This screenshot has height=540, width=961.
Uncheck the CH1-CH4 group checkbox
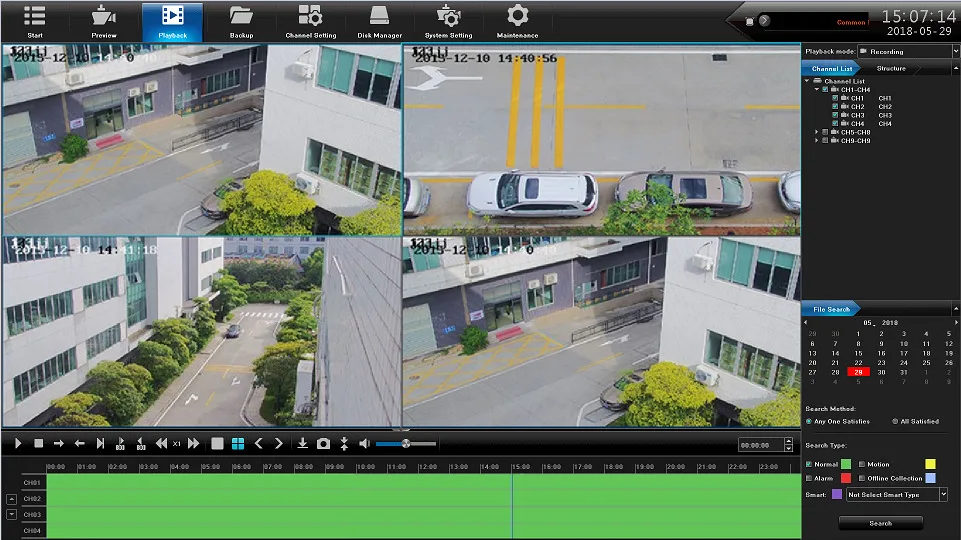point(825,89)
